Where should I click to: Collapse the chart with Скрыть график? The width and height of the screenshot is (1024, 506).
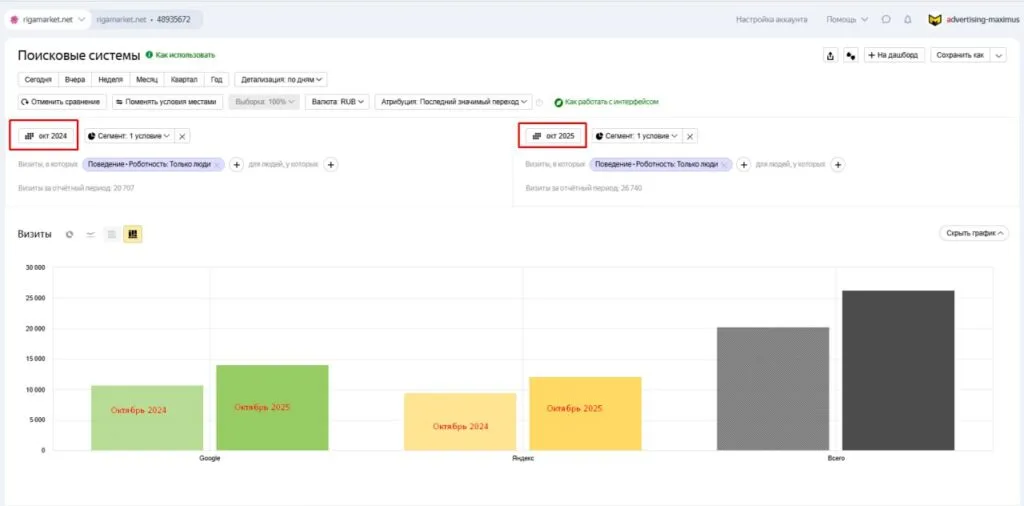pyautogui.click(x=974, y=233)
